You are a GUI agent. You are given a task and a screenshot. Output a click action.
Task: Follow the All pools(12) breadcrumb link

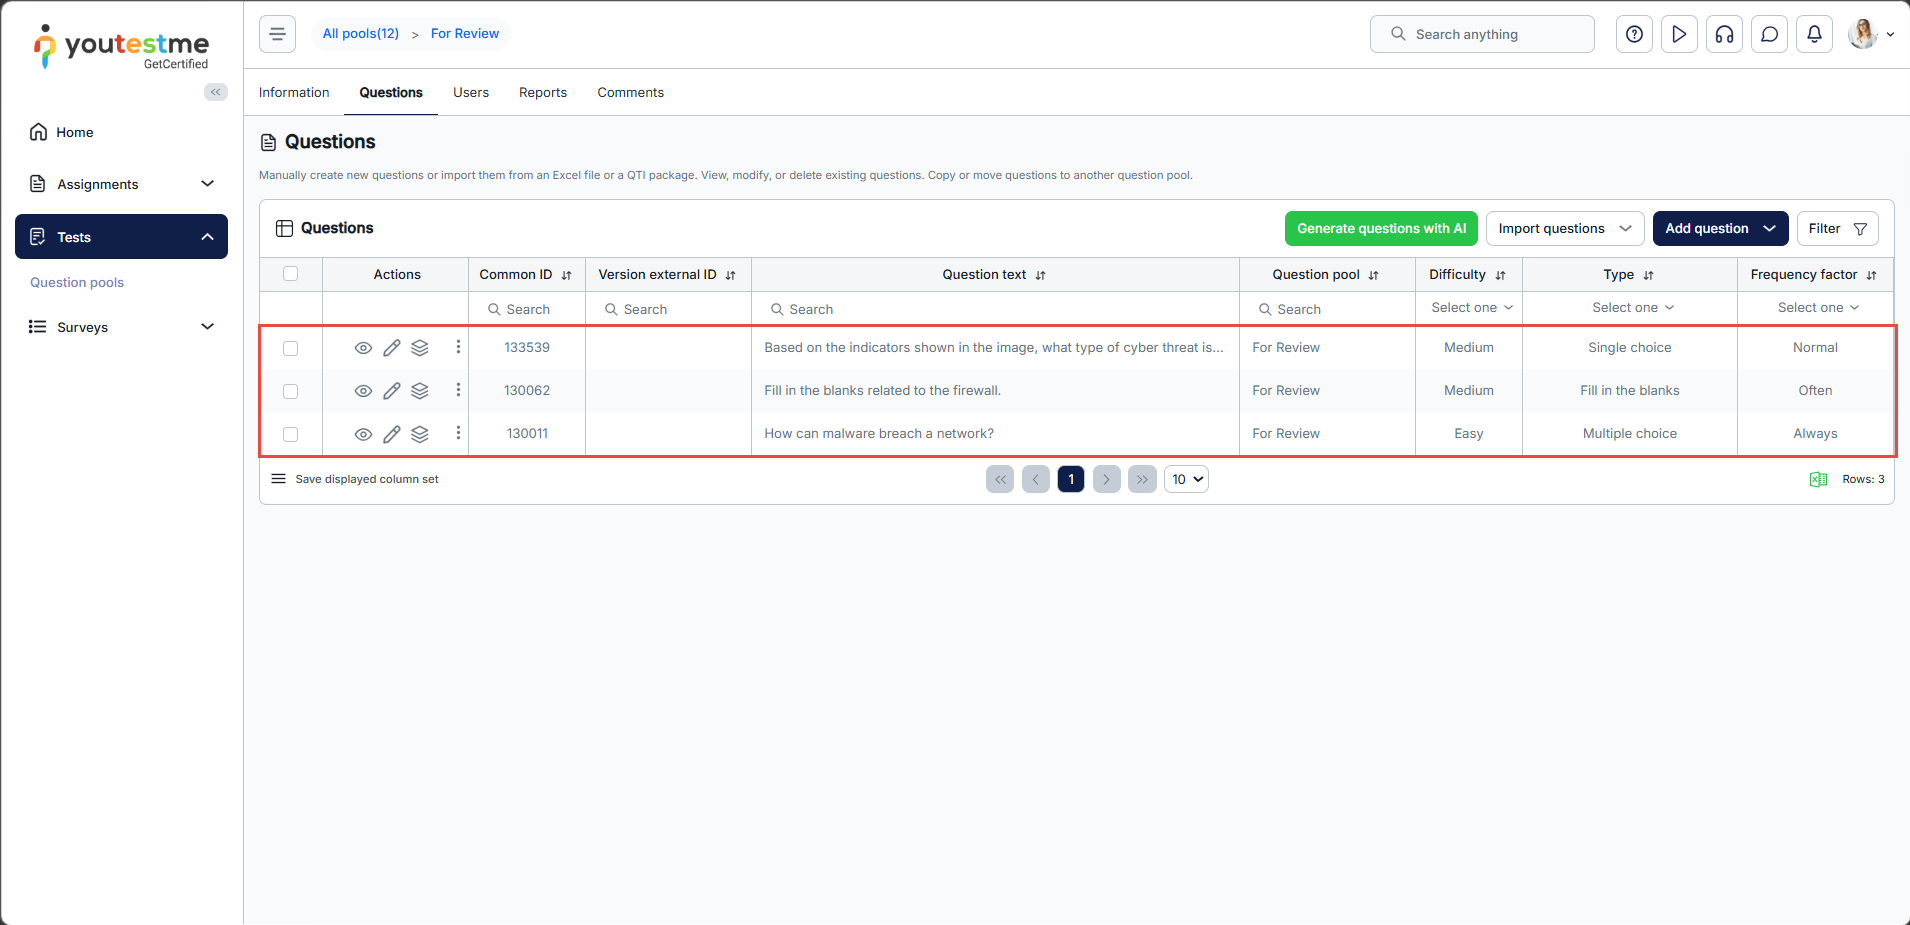click(x=360, y=34)
